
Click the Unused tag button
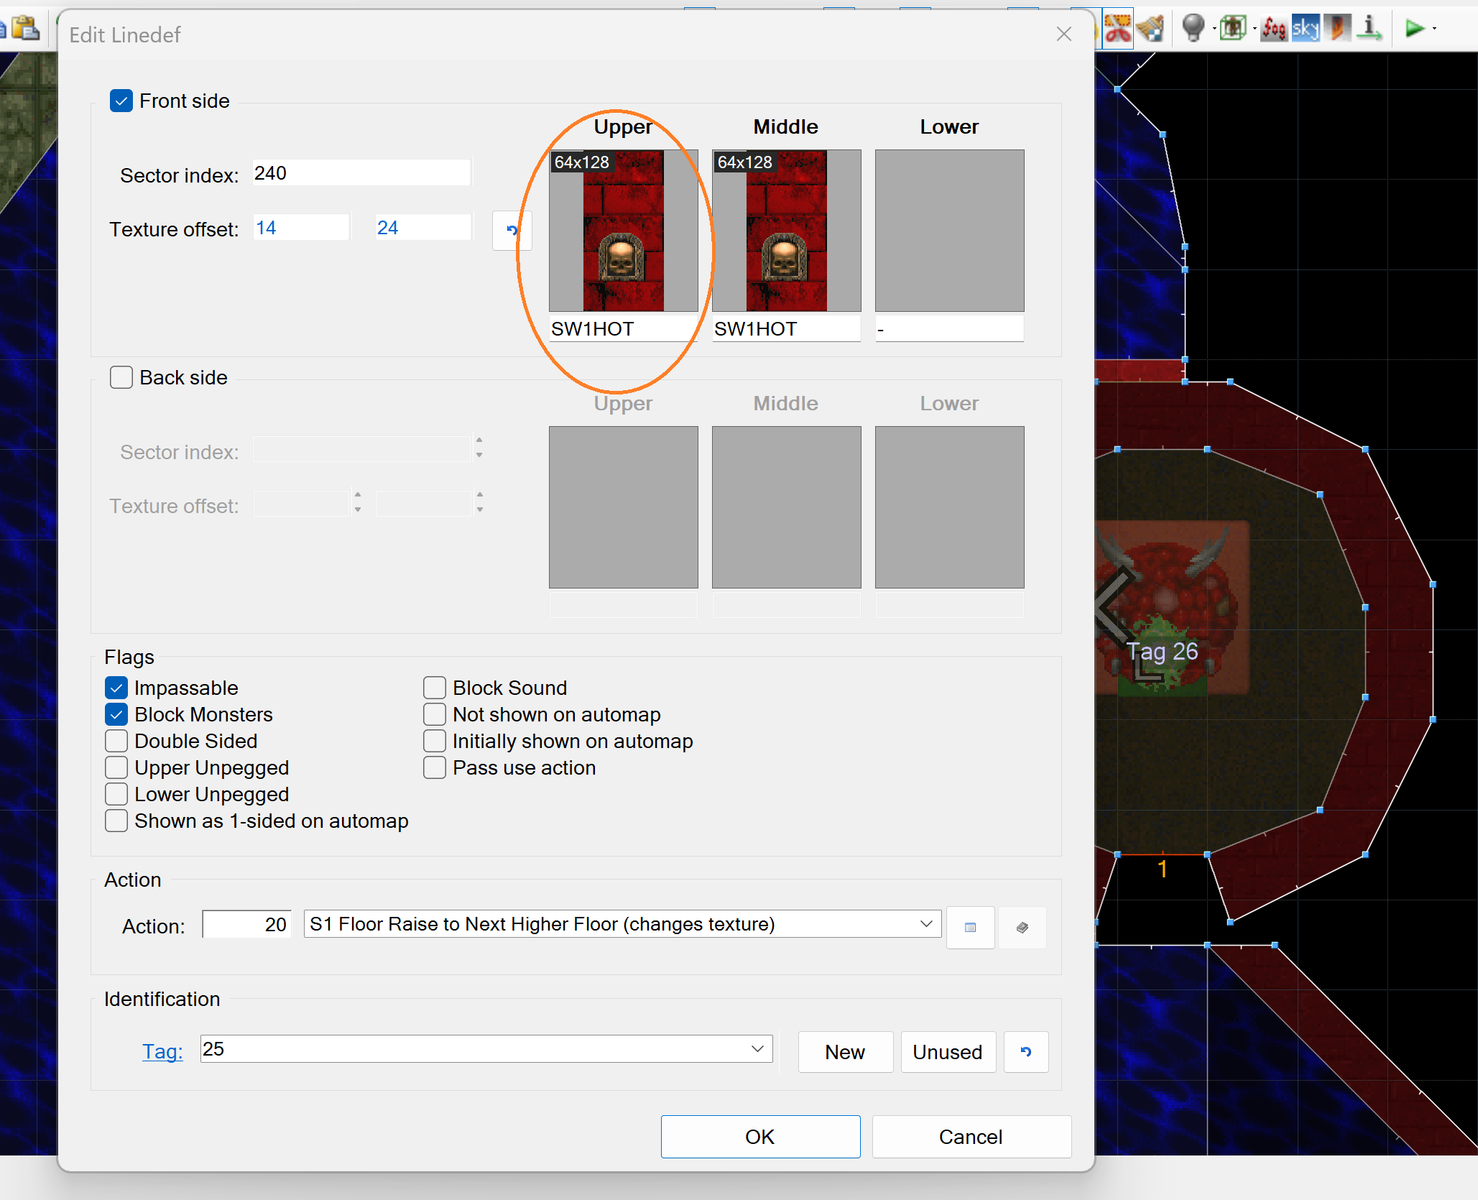(x=948, y=1052)
